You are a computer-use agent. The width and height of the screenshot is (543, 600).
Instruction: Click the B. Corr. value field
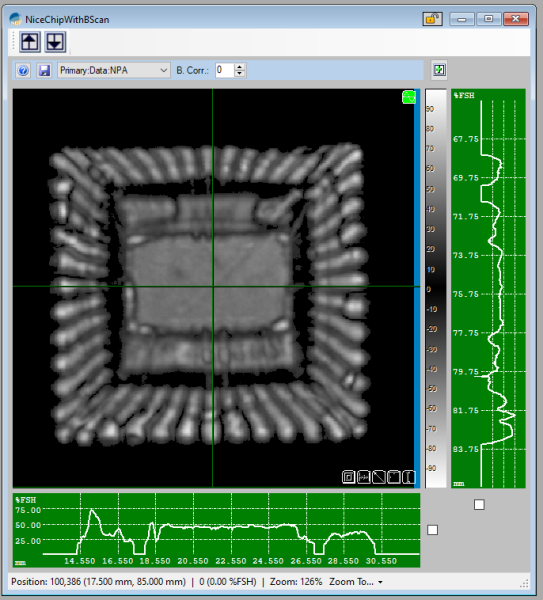(225, 70)
